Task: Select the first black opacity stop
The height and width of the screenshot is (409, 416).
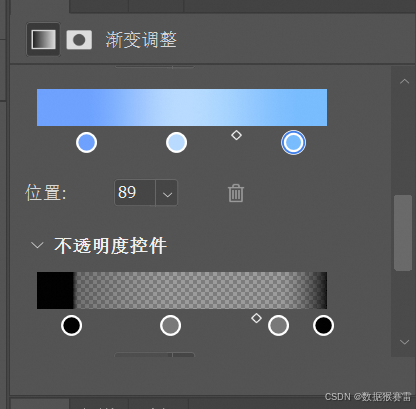Action: pos(72,325)
